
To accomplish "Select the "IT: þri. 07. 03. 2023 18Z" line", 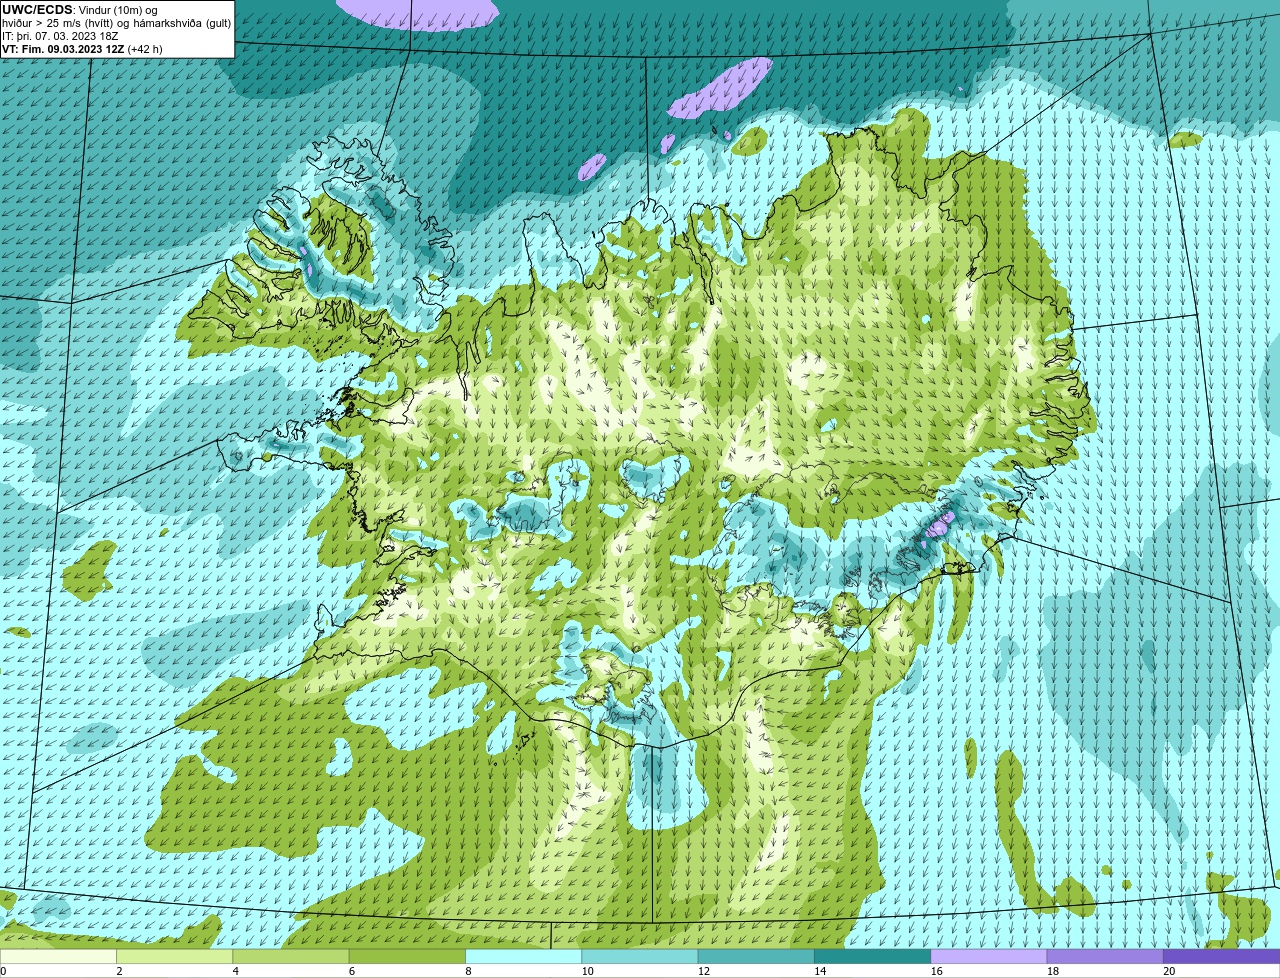I will (x=61, y=36).
